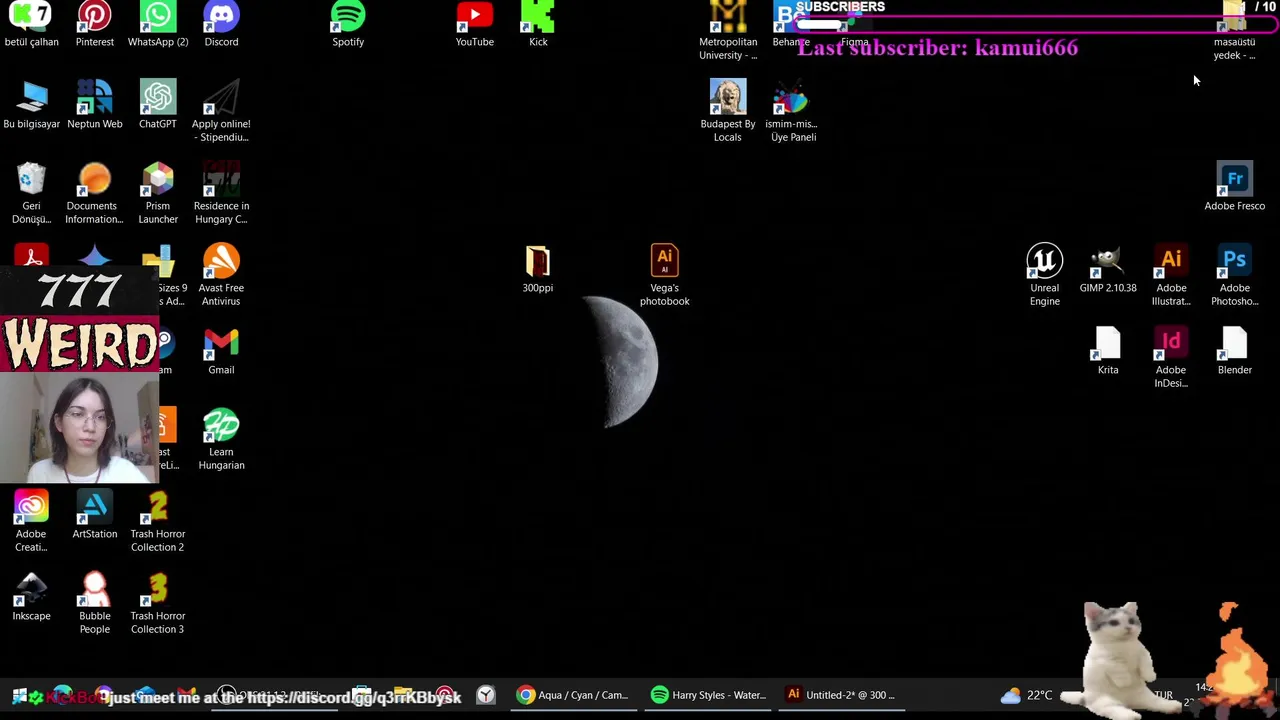Screen dimensions: 1280x720
Task: Switch to Spotify Harry Styles taskbar window
Action: 708,695
